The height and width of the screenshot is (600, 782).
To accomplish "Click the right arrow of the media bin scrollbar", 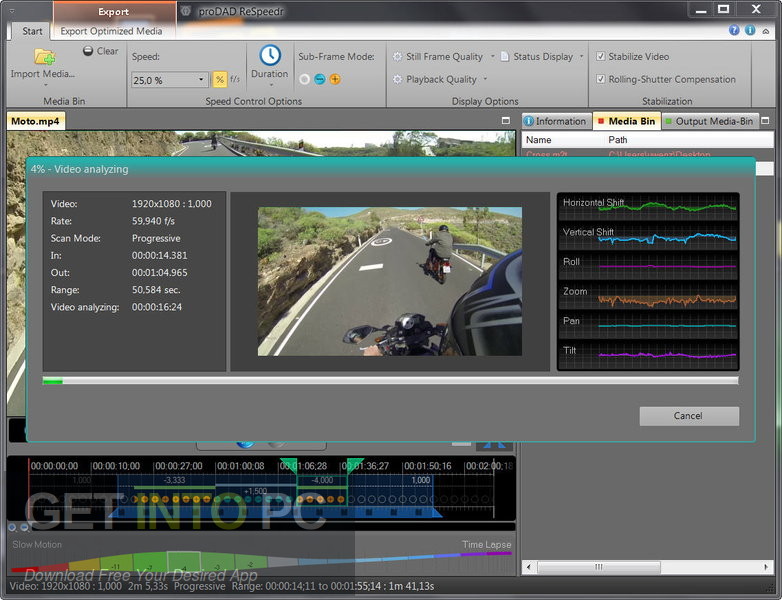I will coord(766,567).
